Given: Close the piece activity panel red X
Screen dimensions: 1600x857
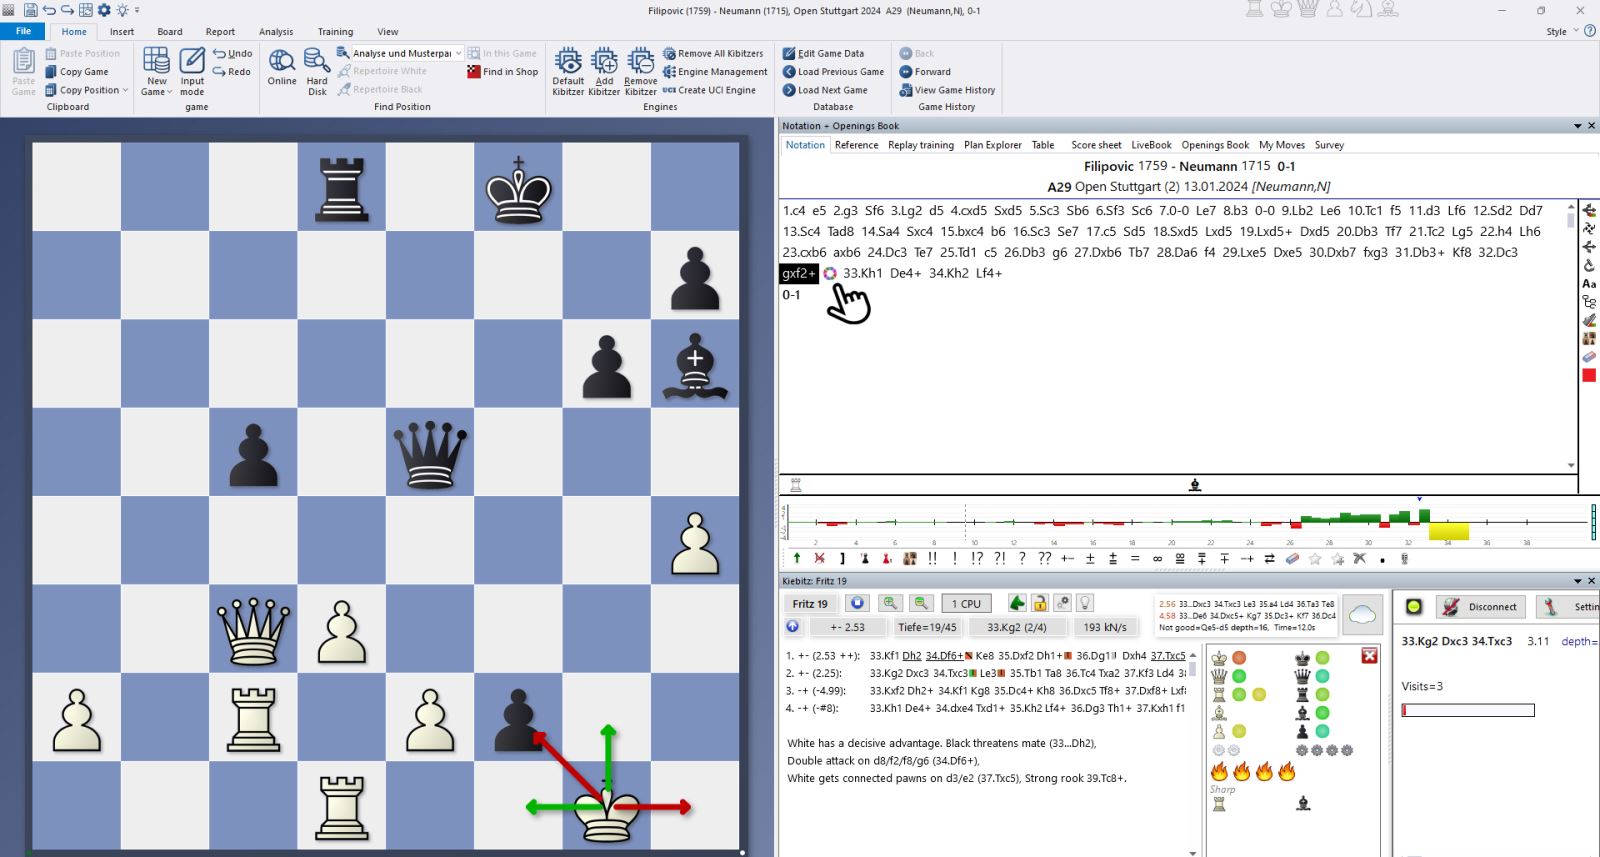Looking at the screenshot, I should tap(1369, 656).
